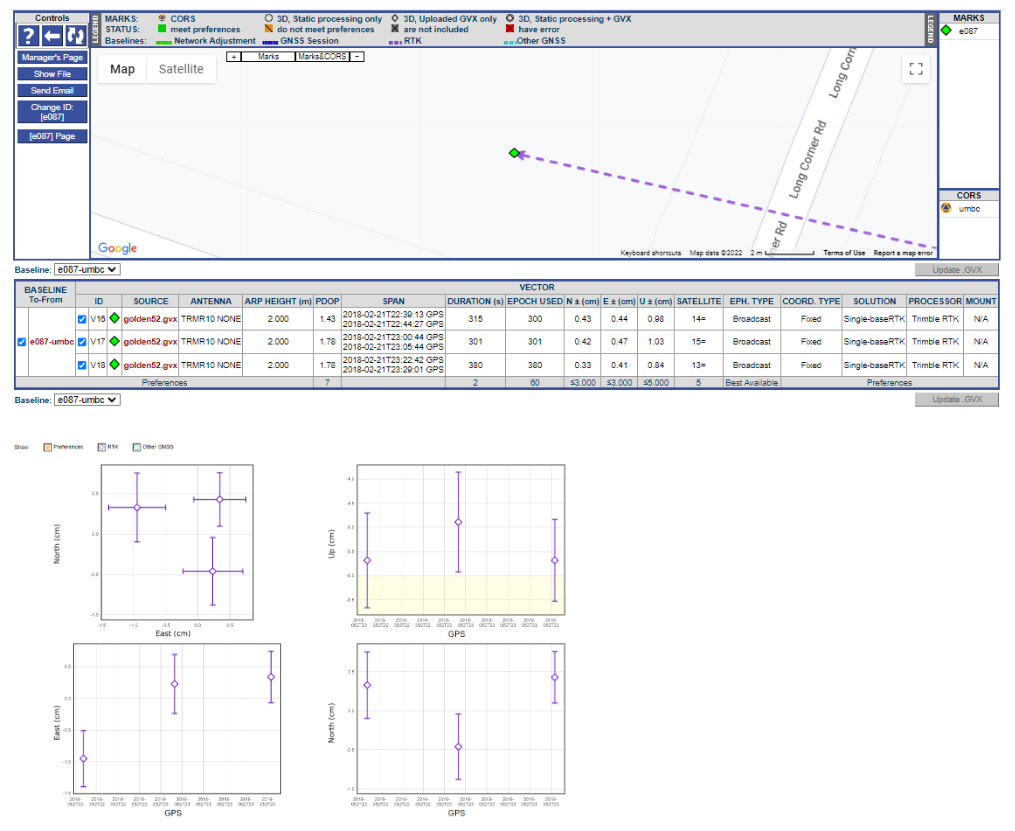The width and height of the screenshot is (1015, 831).
Task: Toggle the RTK color swatch in chart legend
Action: [101, 447]
